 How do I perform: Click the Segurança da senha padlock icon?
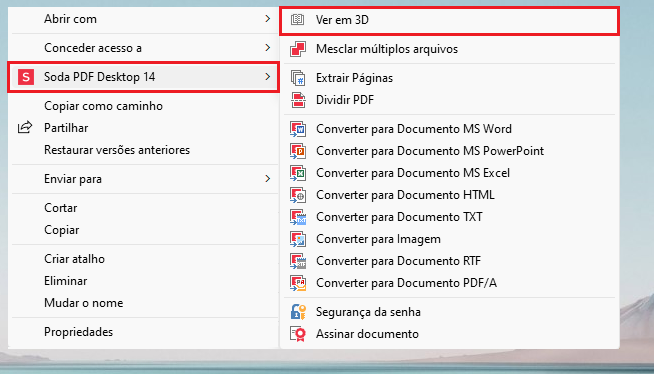pyautogui.click(x=298, y=312)
